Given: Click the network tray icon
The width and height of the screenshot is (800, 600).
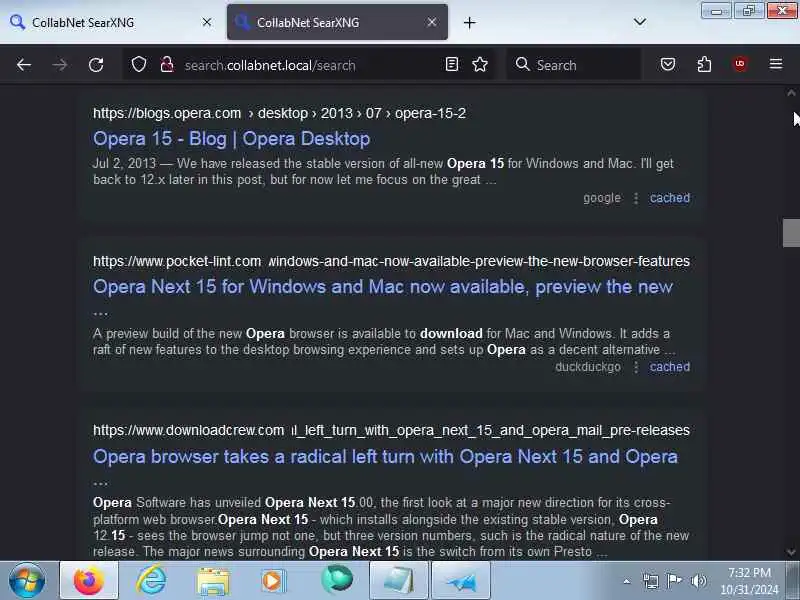Looking at the screenshot, I should [651, 581].
